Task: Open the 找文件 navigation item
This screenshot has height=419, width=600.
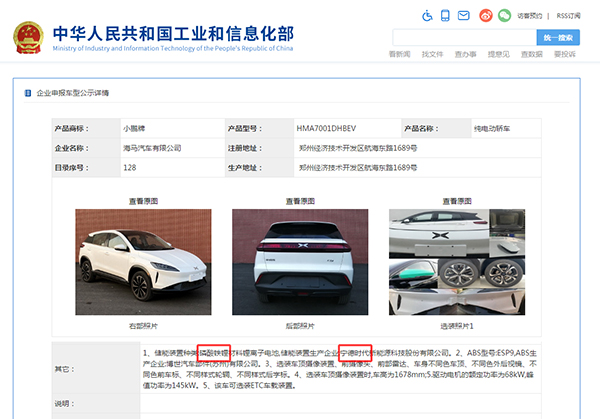Action: [x=432, y=54]
